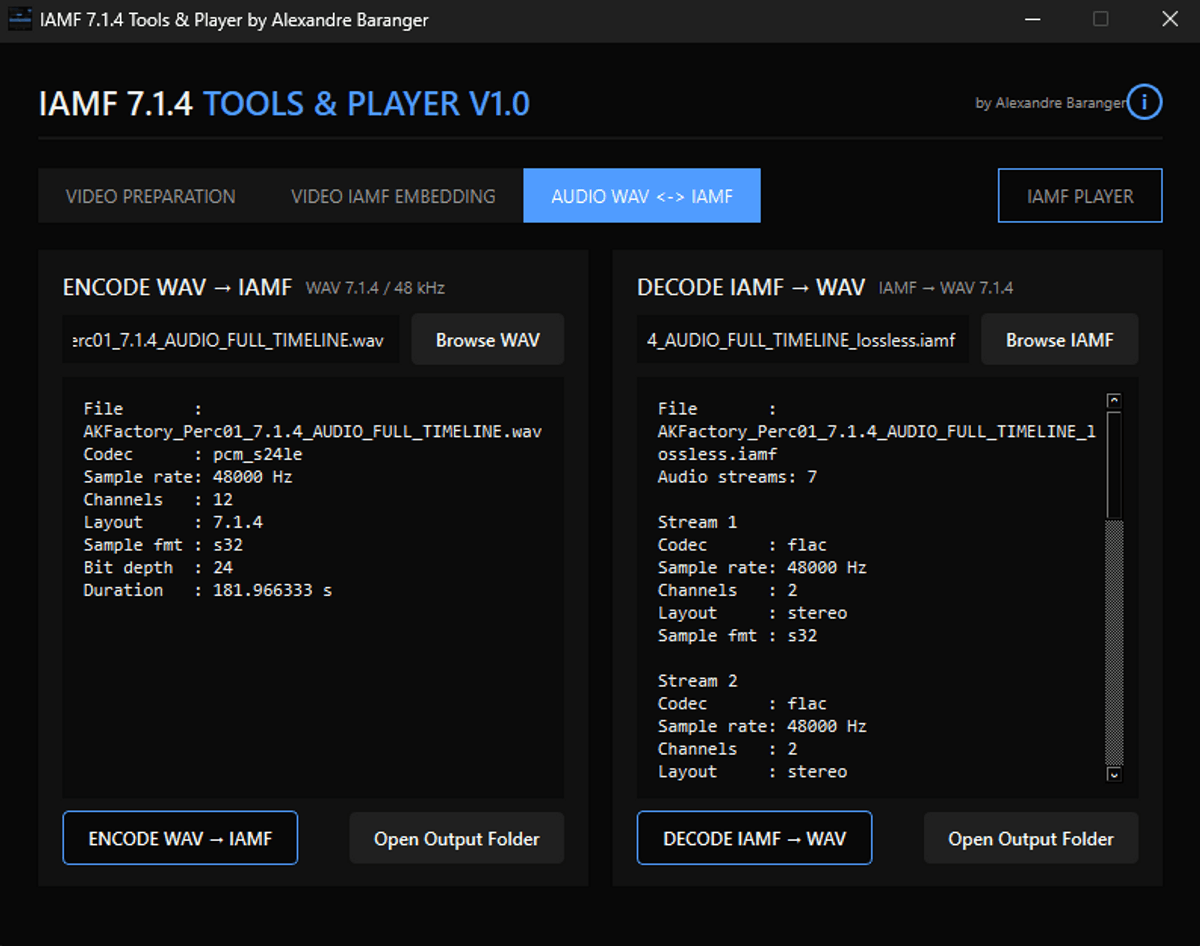Open Output Folder in decode panel

1031,838
